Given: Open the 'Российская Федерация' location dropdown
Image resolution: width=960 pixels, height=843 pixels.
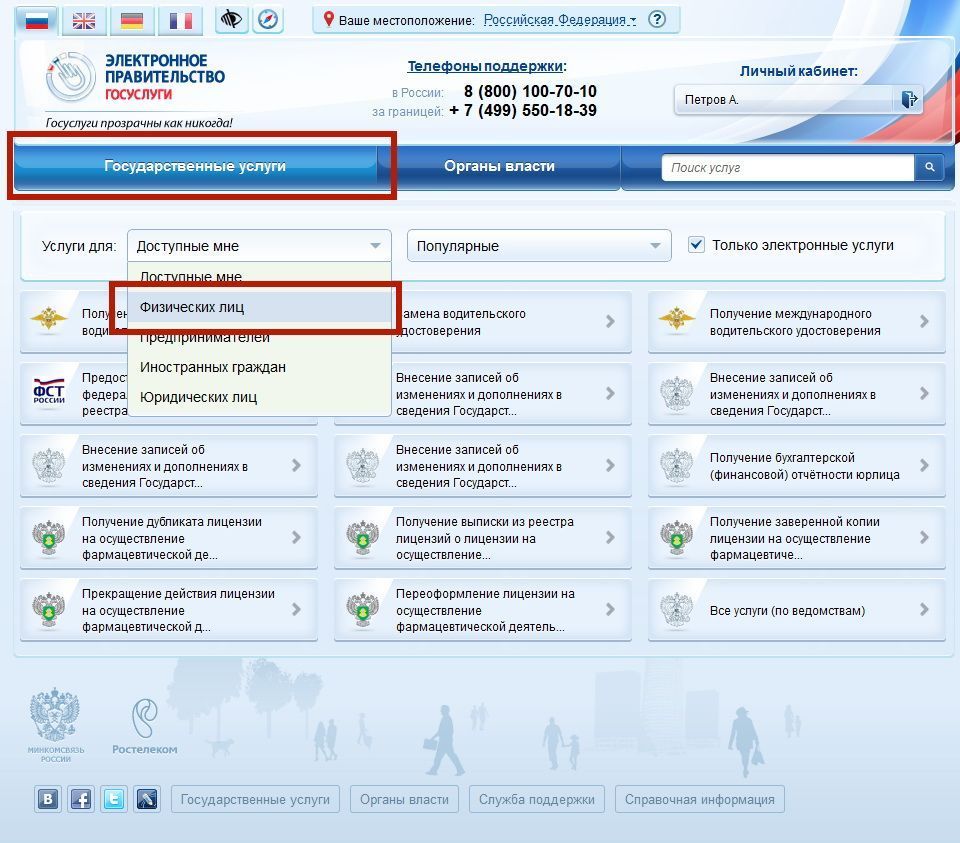Looking at the screenshot, I should click(559, 20).
